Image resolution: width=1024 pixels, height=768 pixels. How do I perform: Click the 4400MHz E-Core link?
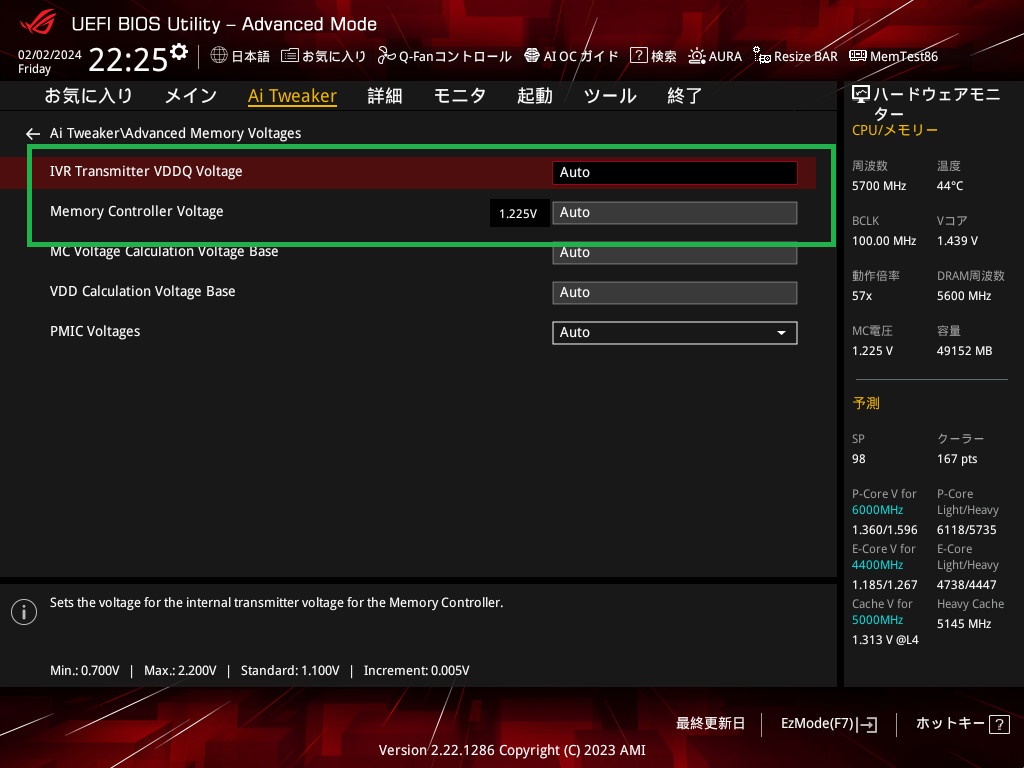[877, 565]
